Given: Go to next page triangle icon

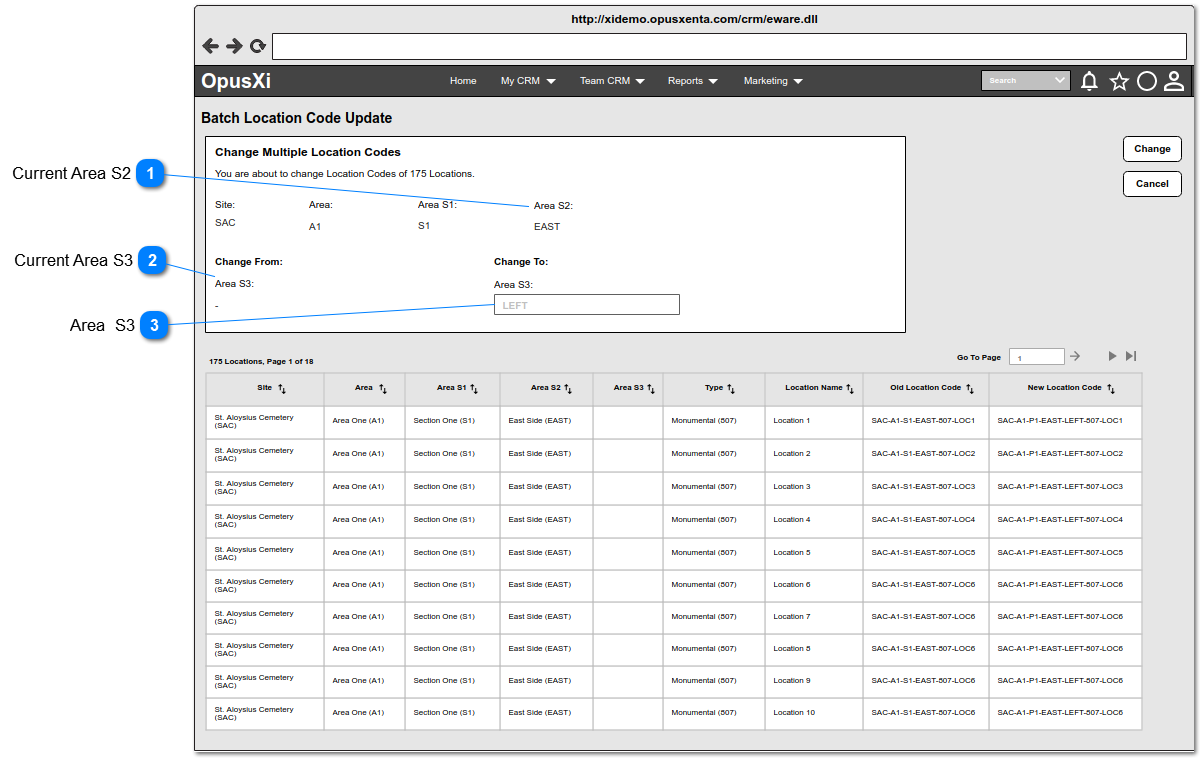Looking at the screenshot, I should click(x=1112, y=356).
